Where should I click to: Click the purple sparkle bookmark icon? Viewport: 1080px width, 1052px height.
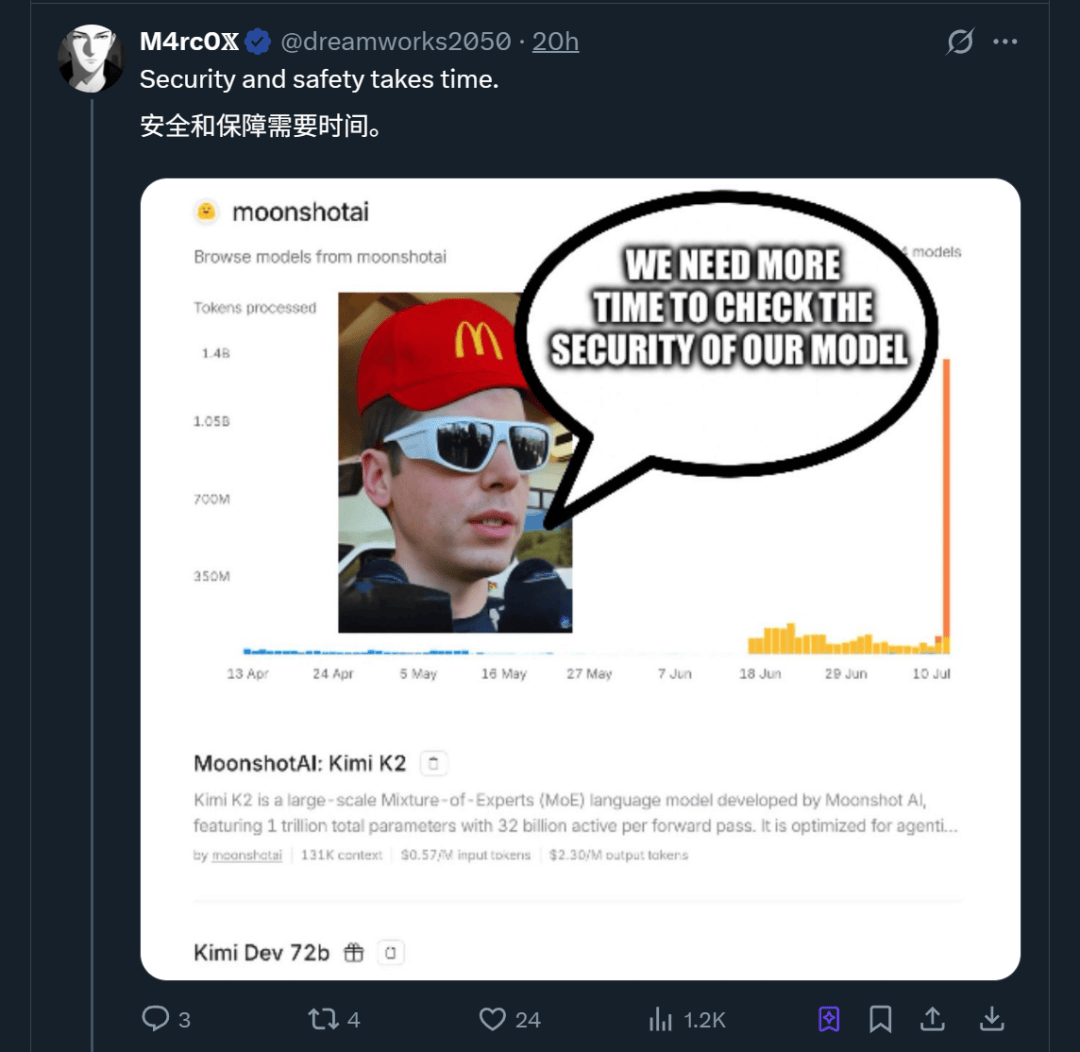pyautogui.click(x=828, y=1018)
